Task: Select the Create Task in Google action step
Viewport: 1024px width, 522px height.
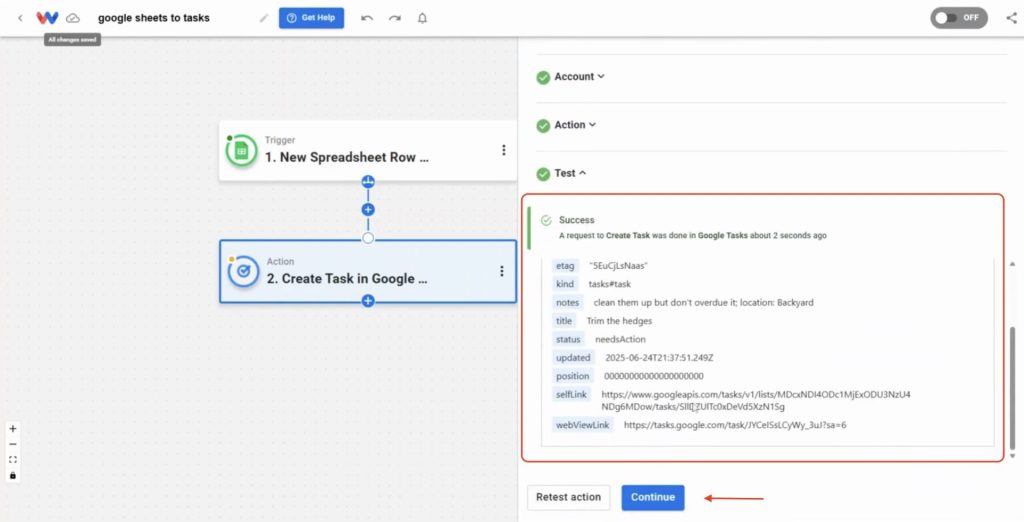Action: pyautogui.click(x=368, y=271)
